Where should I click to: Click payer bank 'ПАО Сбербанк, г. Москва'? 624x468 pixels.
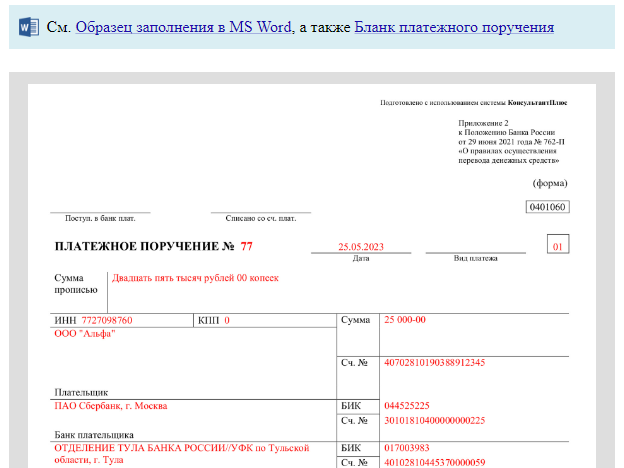click(111, 406)
